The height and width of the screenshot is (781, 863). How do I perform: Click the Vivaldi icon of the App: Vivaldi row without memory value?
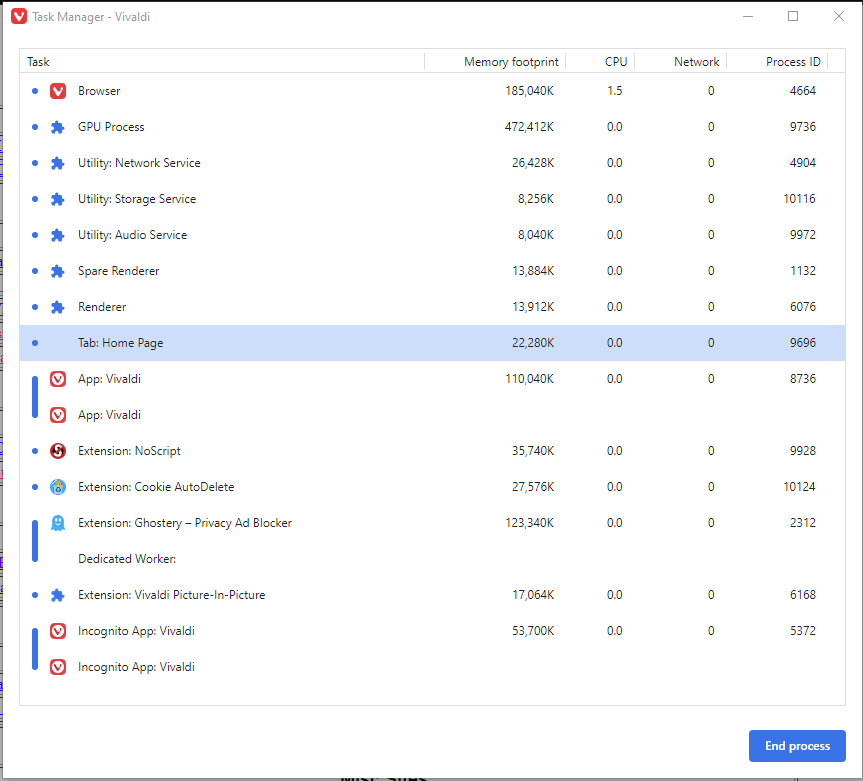(x=58, y=415)
